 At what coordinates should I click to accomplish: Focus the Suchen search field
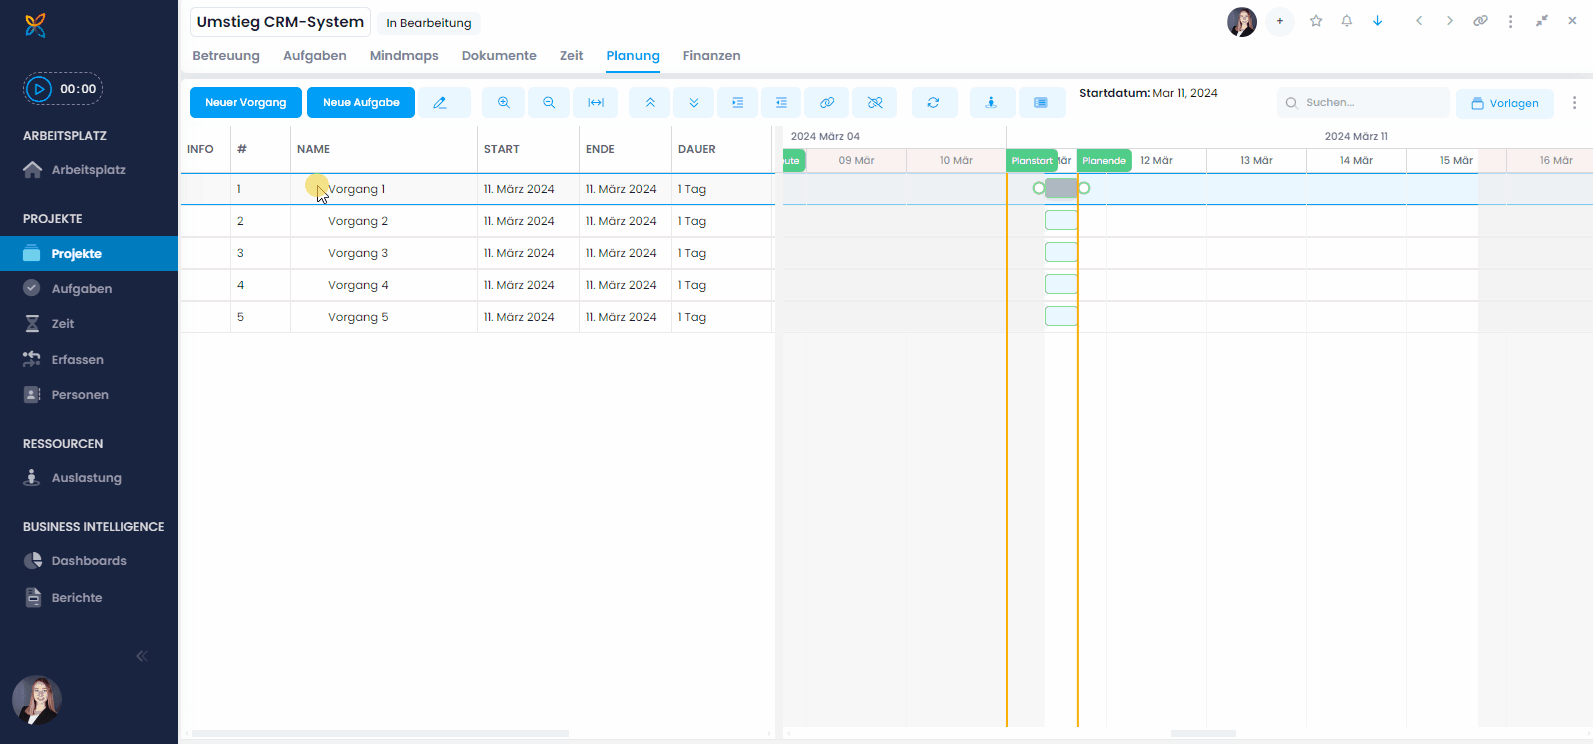click(1363, 102)
